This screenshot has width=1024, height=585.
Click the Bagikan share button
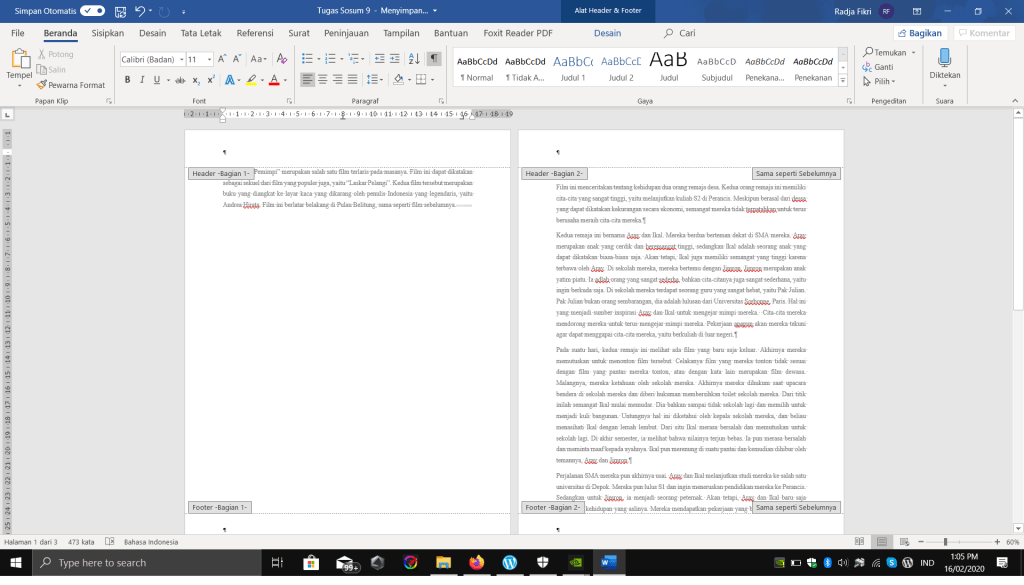(919, 33)
